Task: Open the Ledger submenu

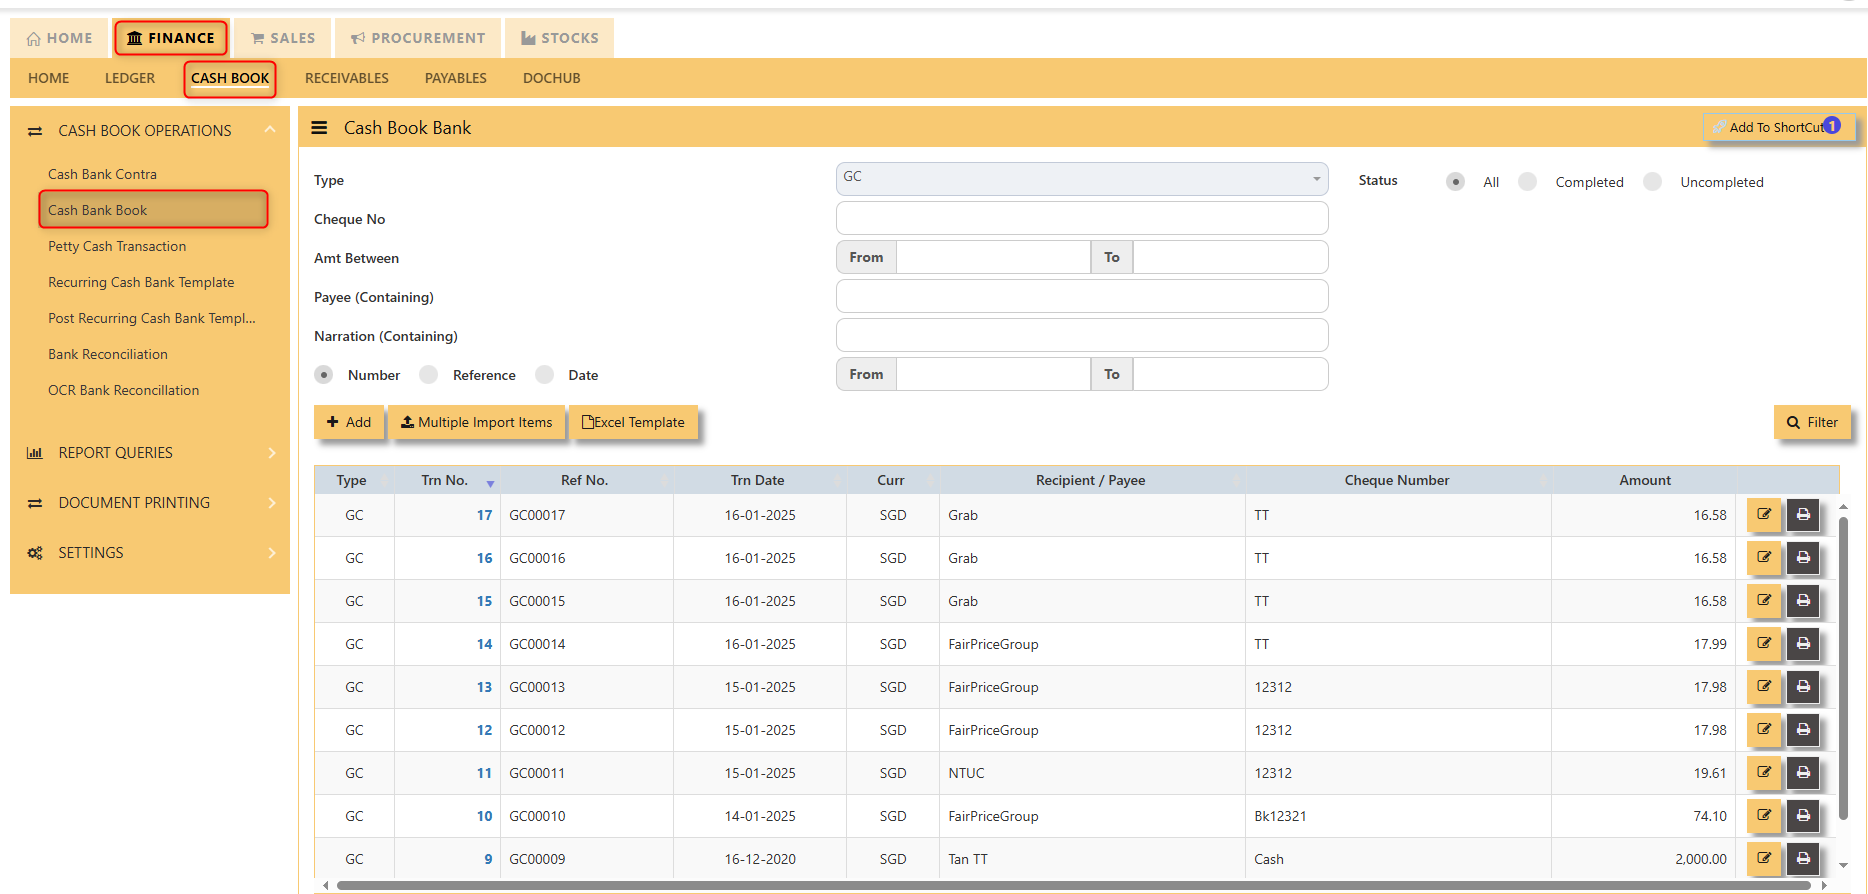Action: (x=130, y=78)
